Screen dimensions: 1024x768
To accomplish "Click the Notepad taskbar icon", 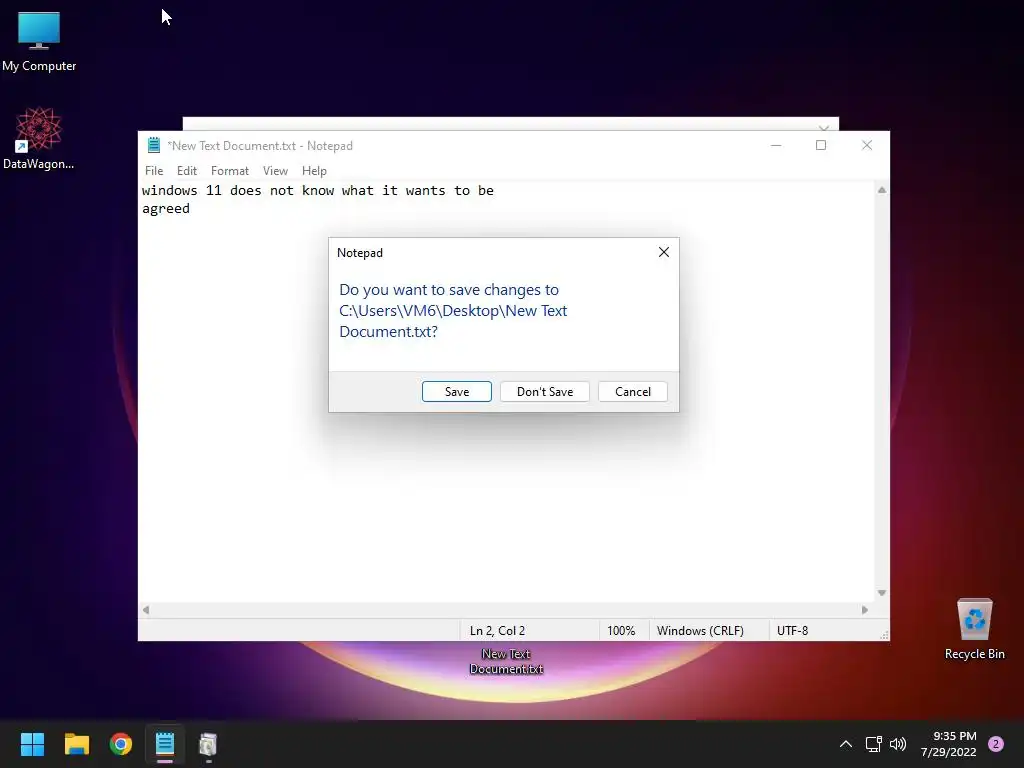I will click(x=165, y=744).
